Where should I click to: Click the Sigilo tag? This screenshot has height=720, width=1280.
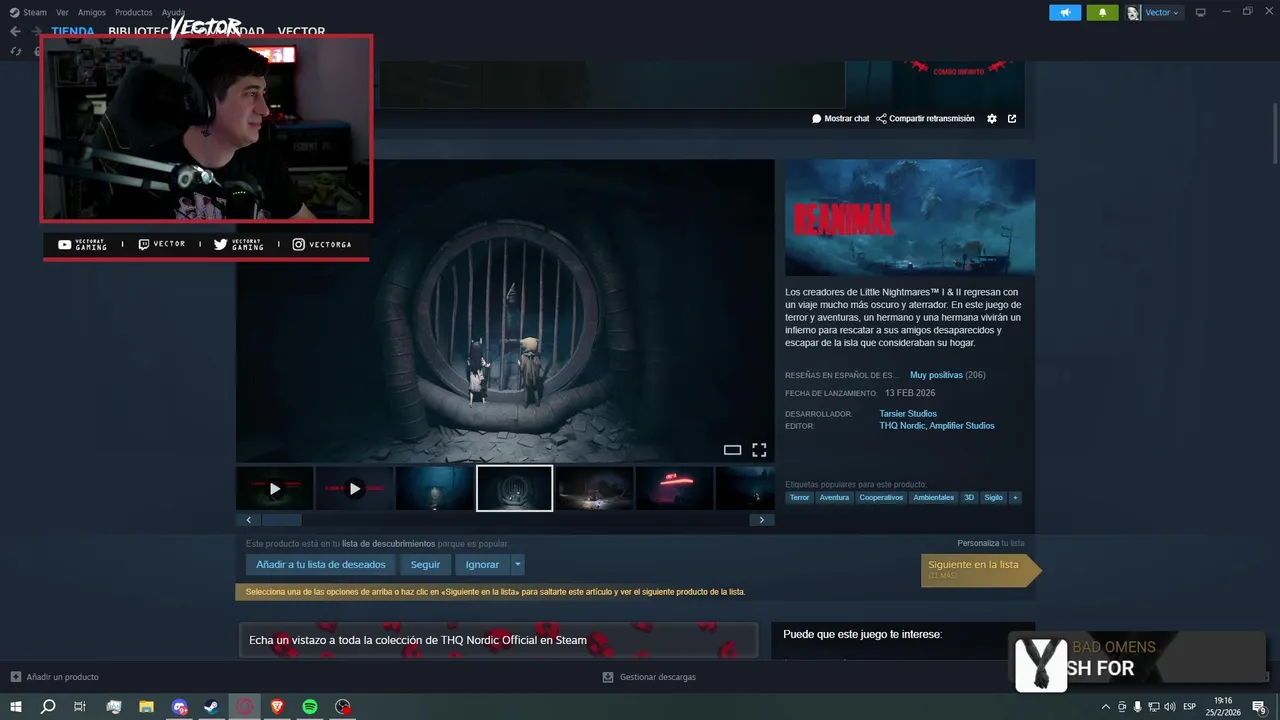coord(993,497)
